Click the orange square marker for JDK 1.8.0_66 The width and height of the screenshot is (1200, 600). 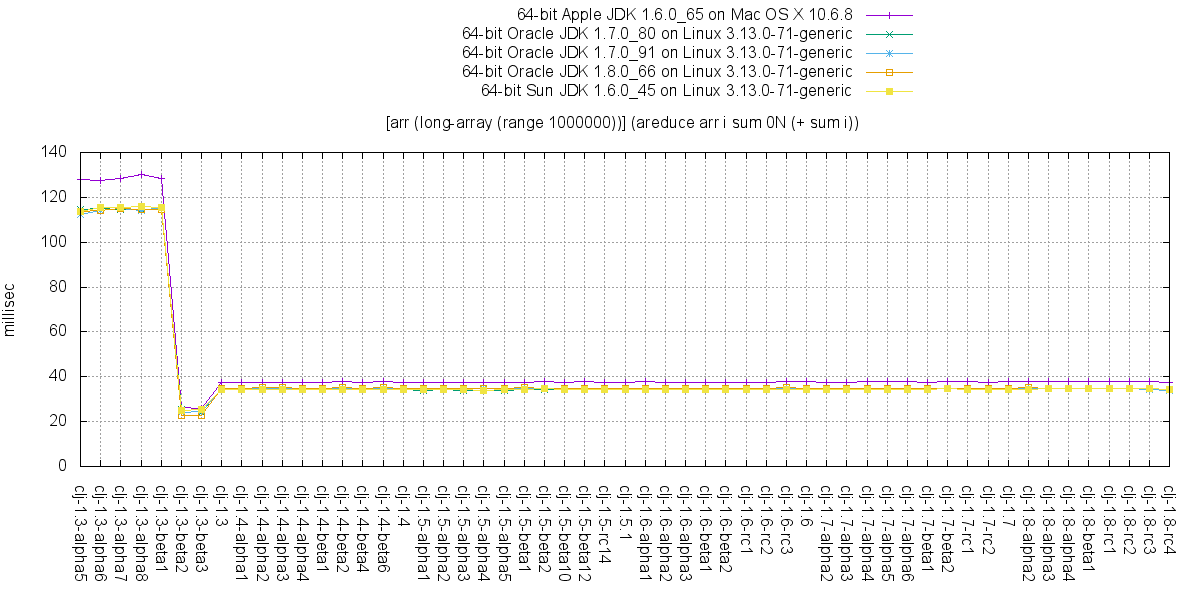click(x=887, y=71)
